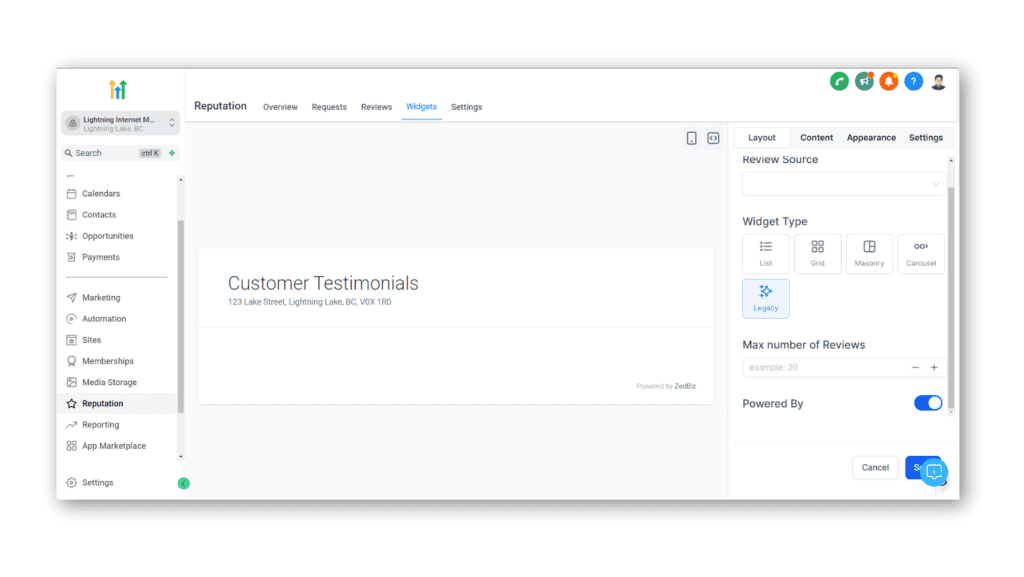Choose the Masonry widget type

(869, 253)
